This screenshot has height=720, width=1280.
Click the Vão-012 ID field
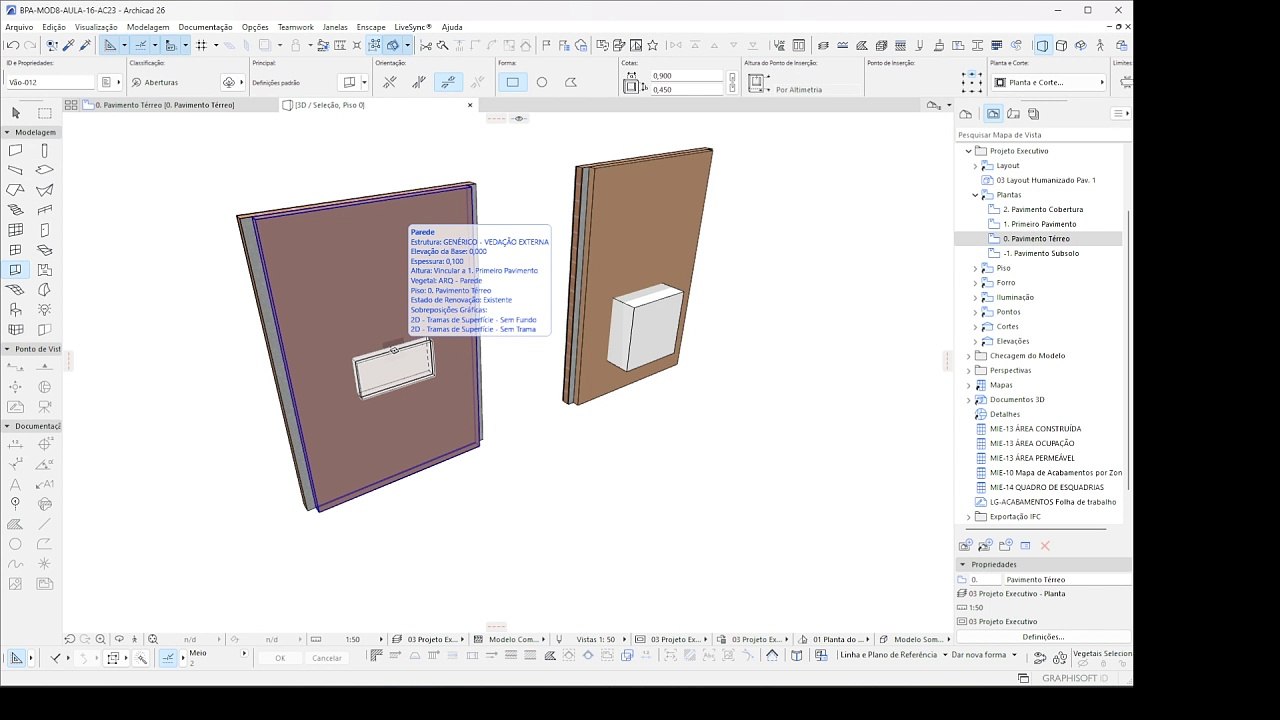[51, 82]
